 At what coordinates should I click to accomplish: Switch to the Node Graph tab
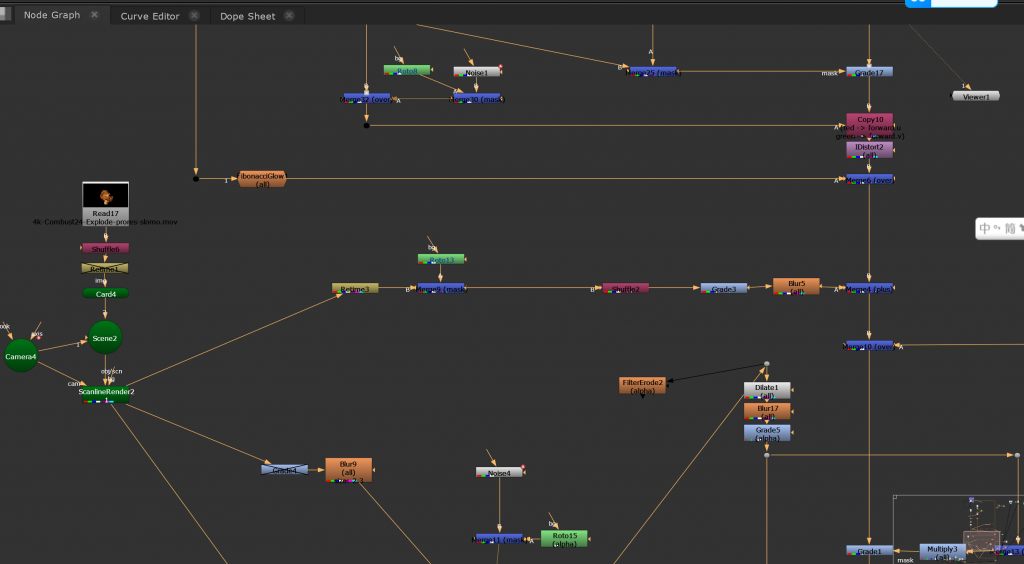(x=52, y=15)
